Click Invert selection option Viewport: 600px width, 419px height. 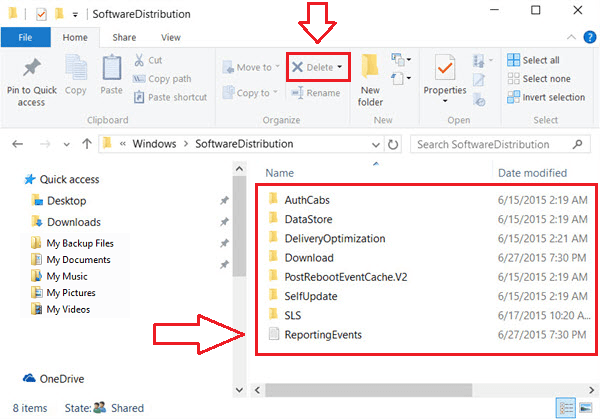pos(546,97)
